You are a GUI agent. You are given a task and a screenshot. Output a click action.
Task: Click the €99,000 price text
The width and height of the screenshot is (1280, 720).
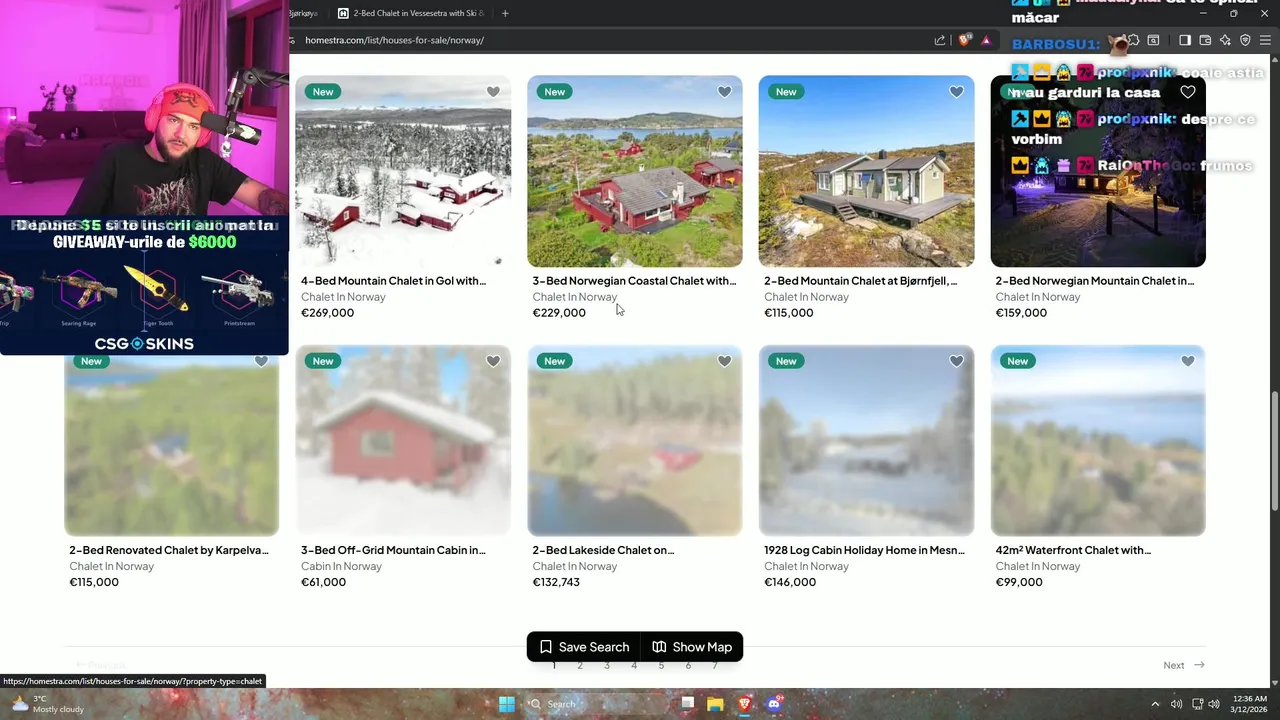point(1021,582)
